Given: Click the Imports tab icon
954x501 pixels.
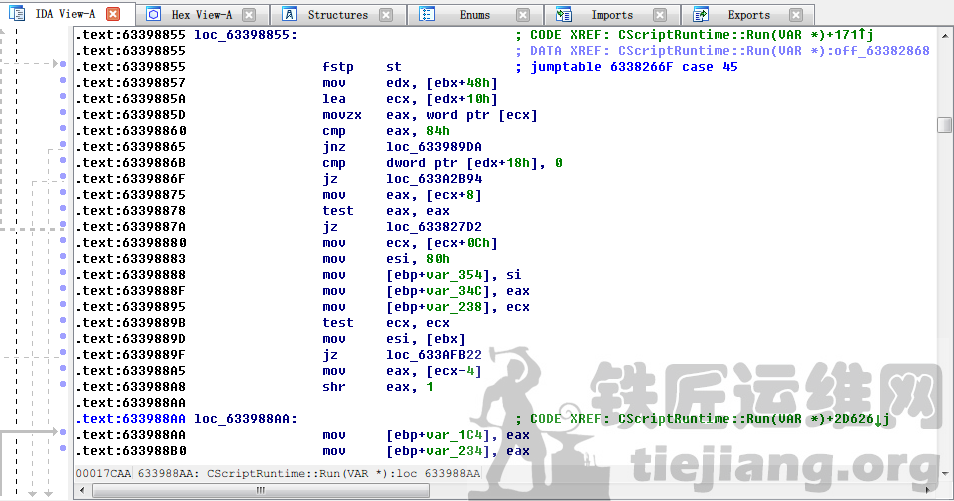Looking at the screenshot, I should 564,14.
